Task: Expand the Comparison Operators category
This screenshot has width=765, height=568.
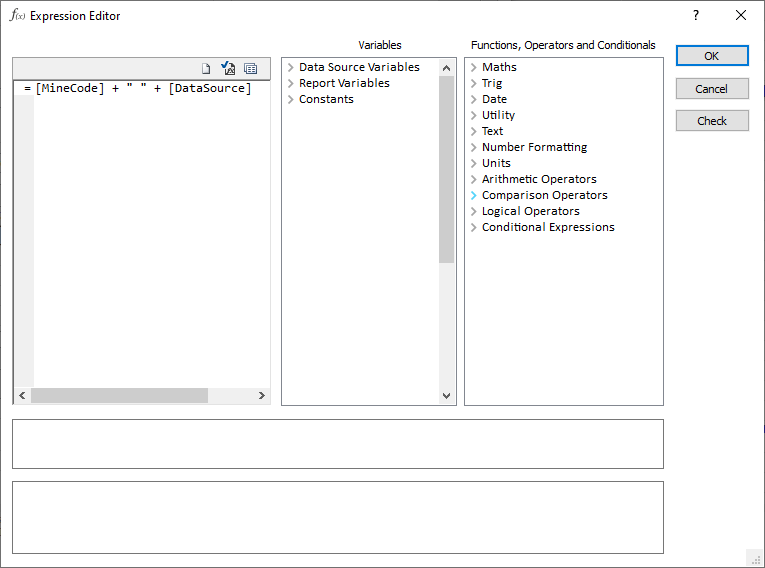Action: [x=474, y=196]
